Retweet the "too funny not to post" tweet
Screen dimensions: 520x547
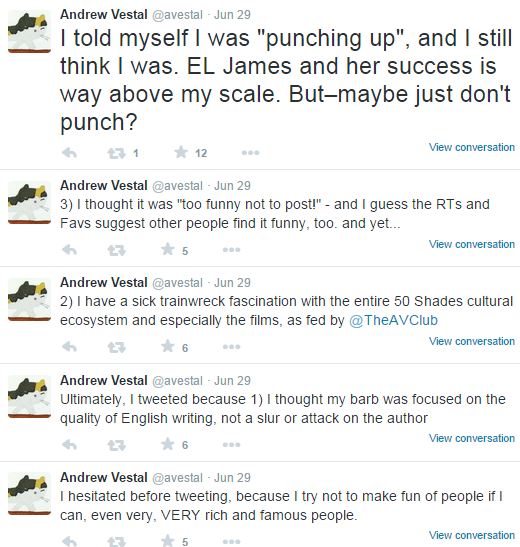click(116, 250)
